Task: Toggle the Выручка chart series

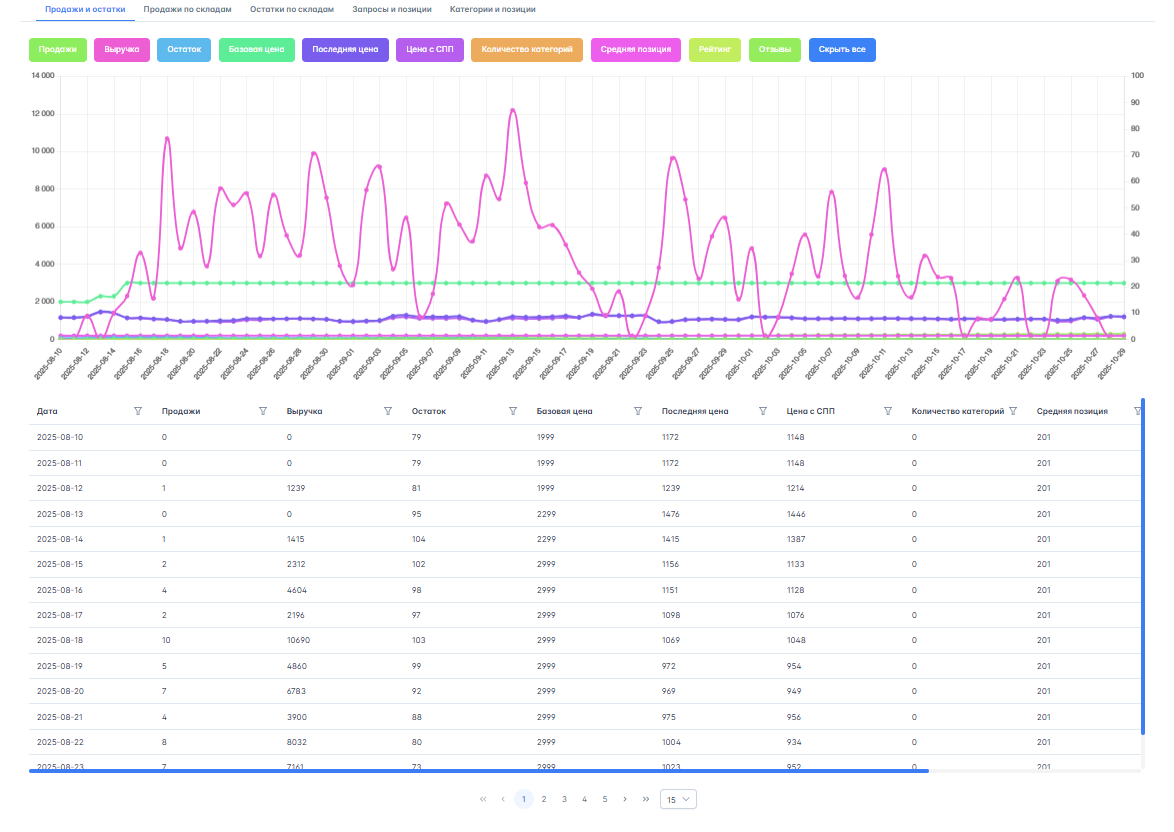Action: pos(122,49)
